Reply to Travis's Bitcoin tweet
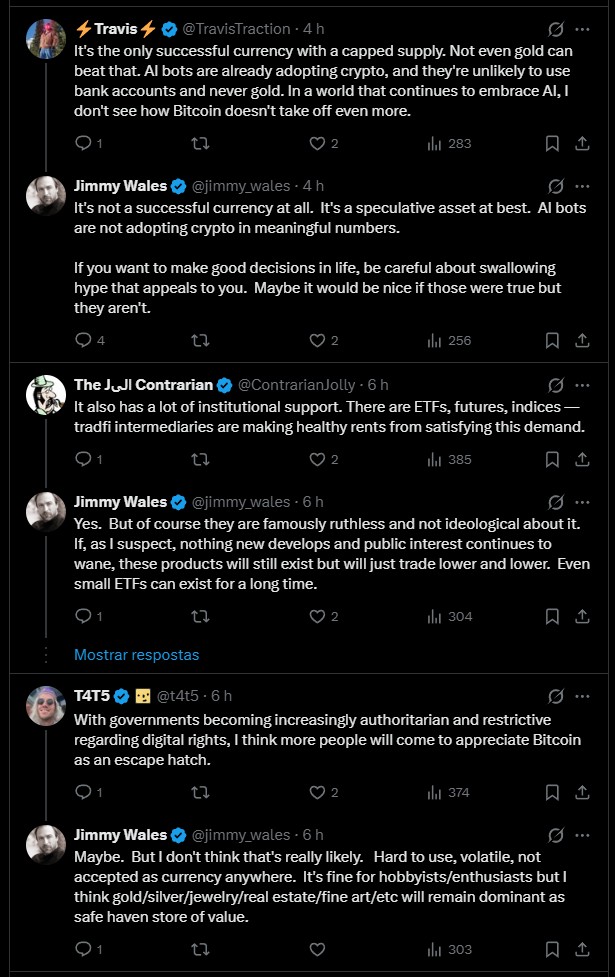This screenshot has width=615, height=977. coord(84,143)
